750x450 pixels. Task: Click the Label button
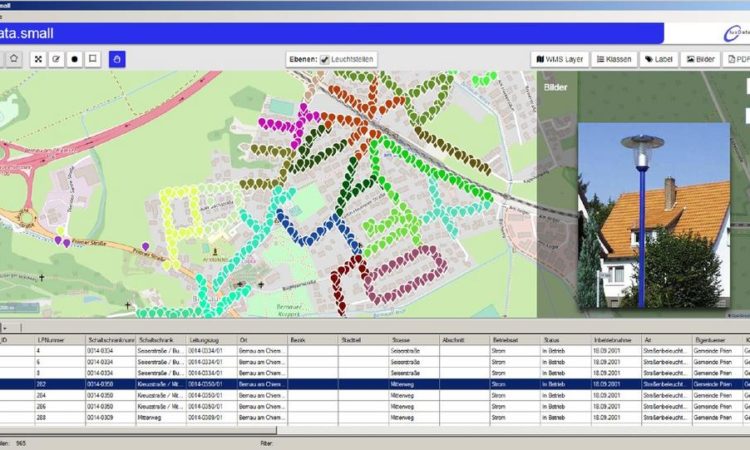point(659,59)
